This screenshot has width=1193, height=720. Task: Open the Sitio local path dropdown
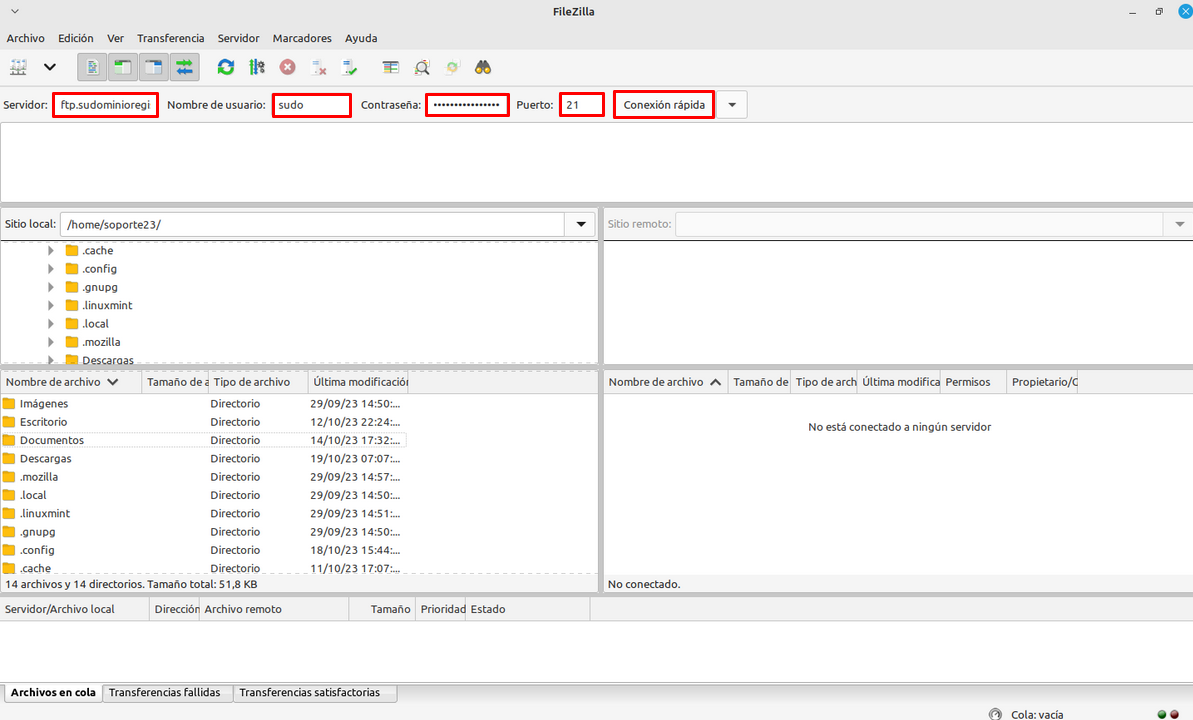click(x=581, y=225)
